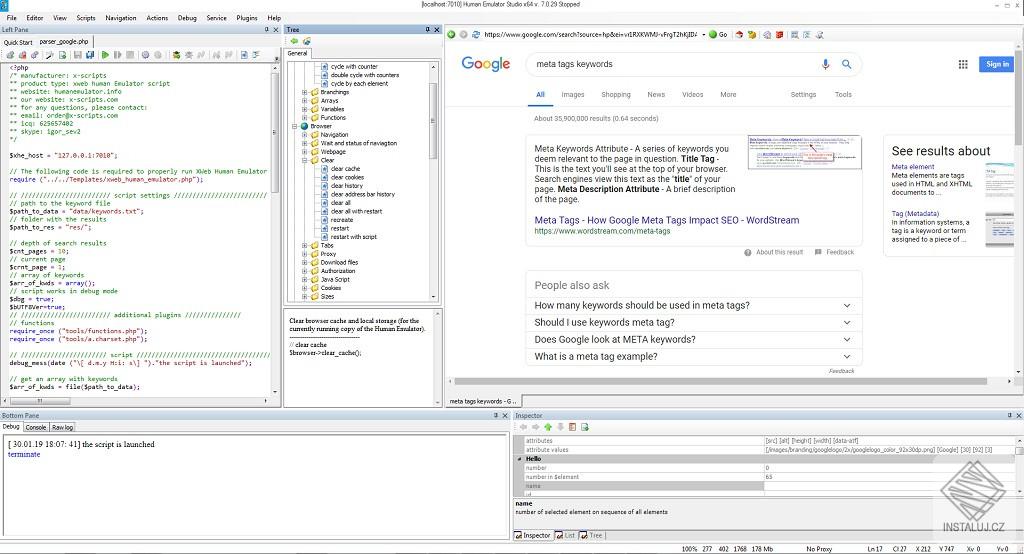Viewport: 1024px width, 554px height.
Task: Select the 'clear cookies' tree item
Action: coord(347,177)
